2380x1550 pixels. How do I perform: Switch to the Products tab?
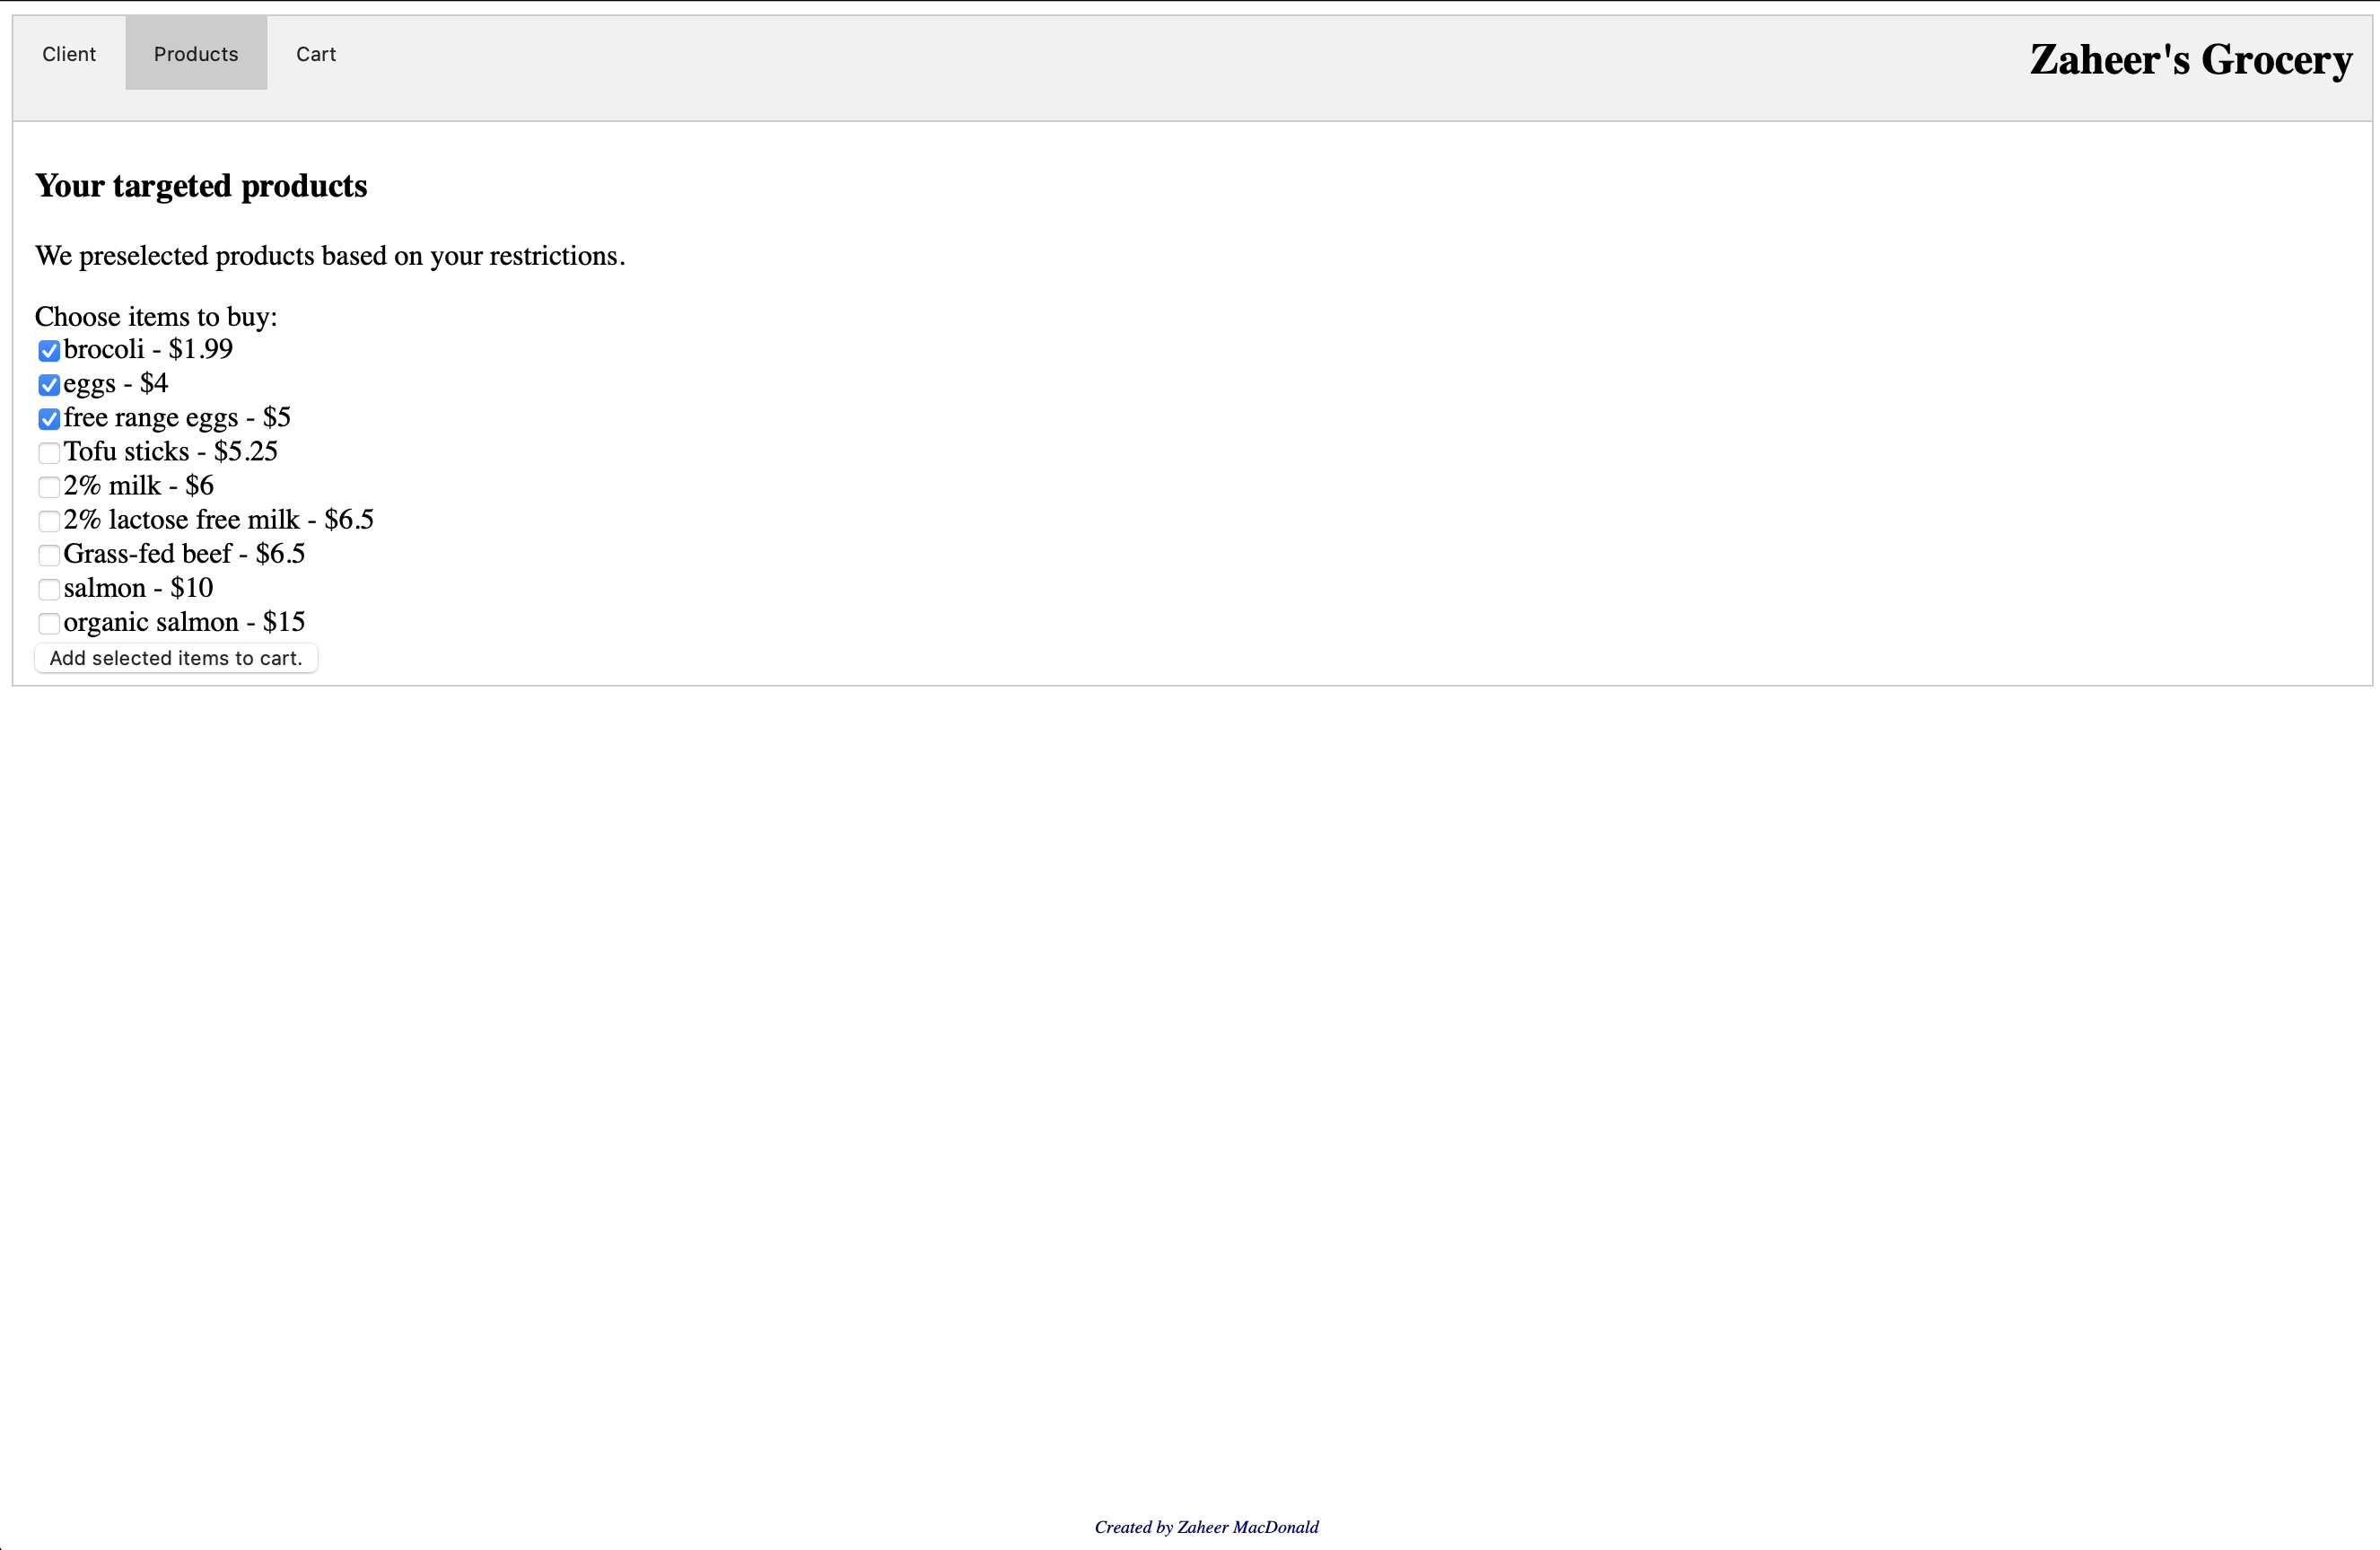tap(196, 54)
